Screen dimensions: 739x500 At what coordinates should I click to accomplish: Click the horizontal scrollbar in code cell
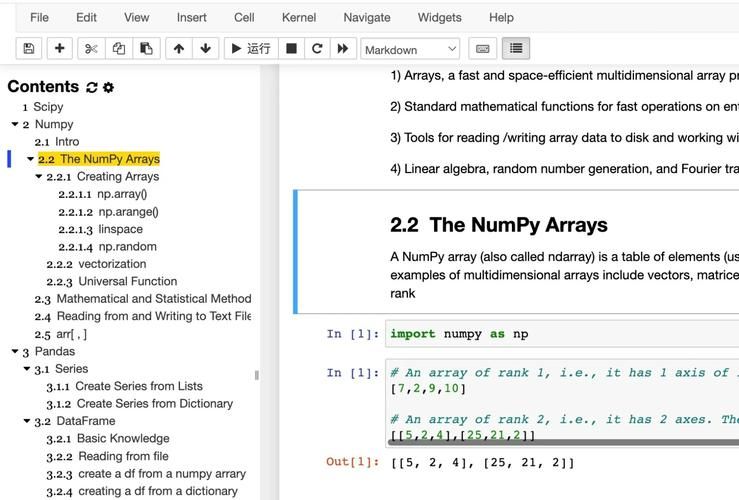(x=563, y=443)
